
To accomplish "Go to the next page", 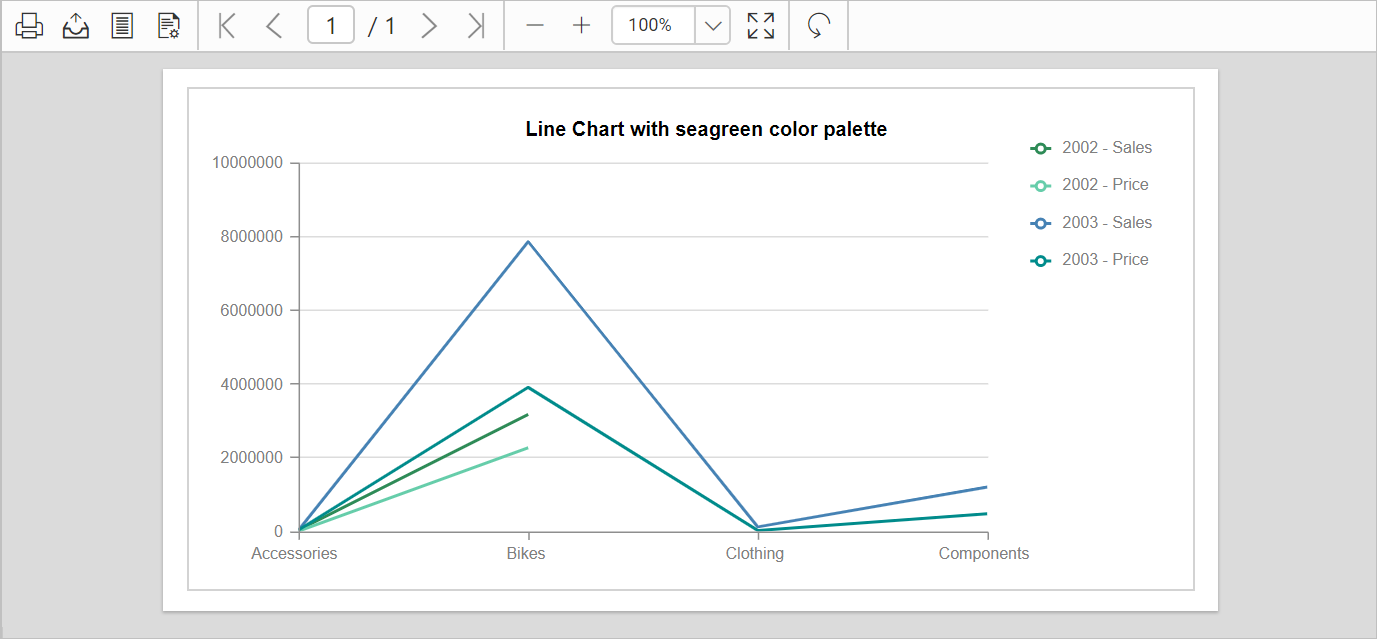I will pyautogui.click(x=429, y=26).
